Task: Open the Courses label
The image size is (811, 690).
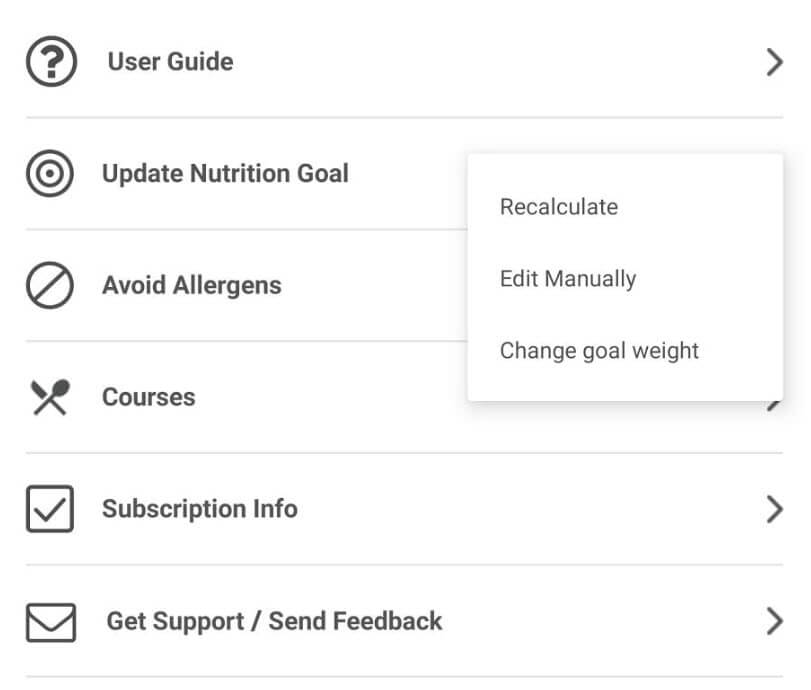Action: pos(148,398)
